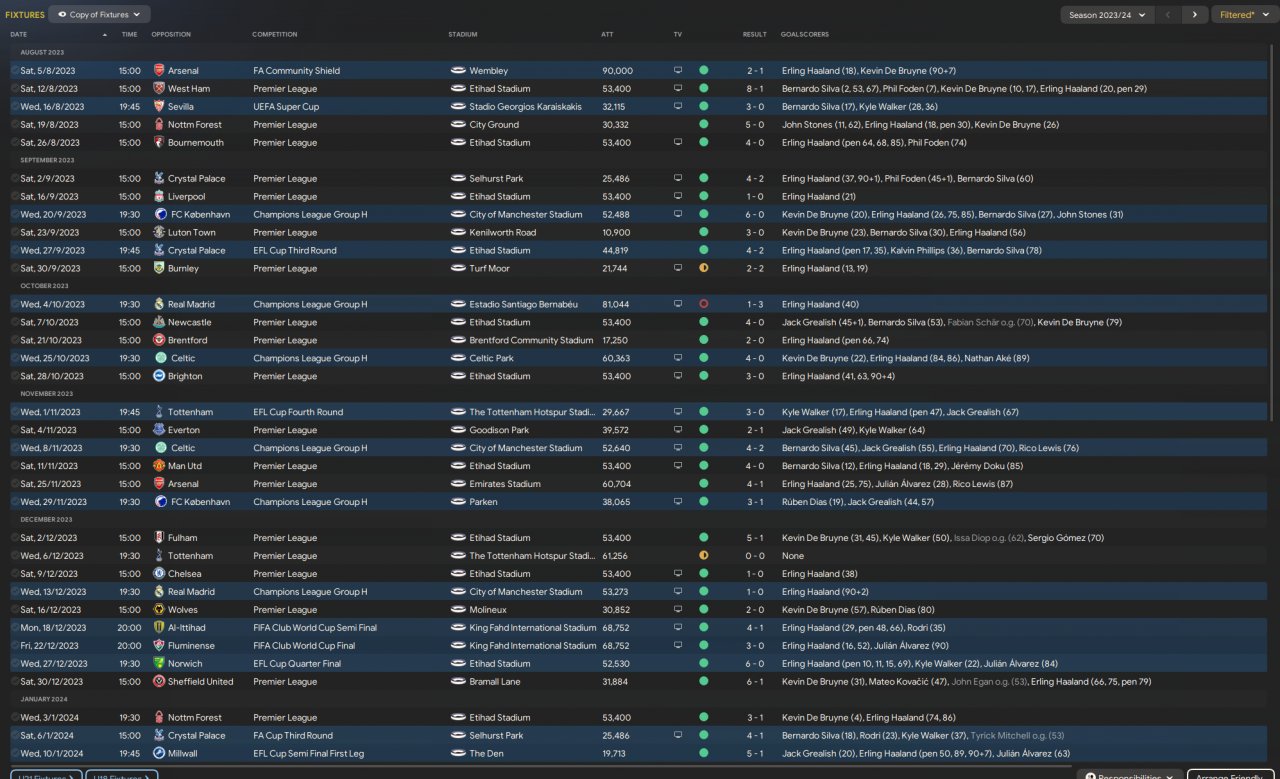Sort by the Att column header
The height and width of the screenshot is (779, 1280).
pos(608,34)
